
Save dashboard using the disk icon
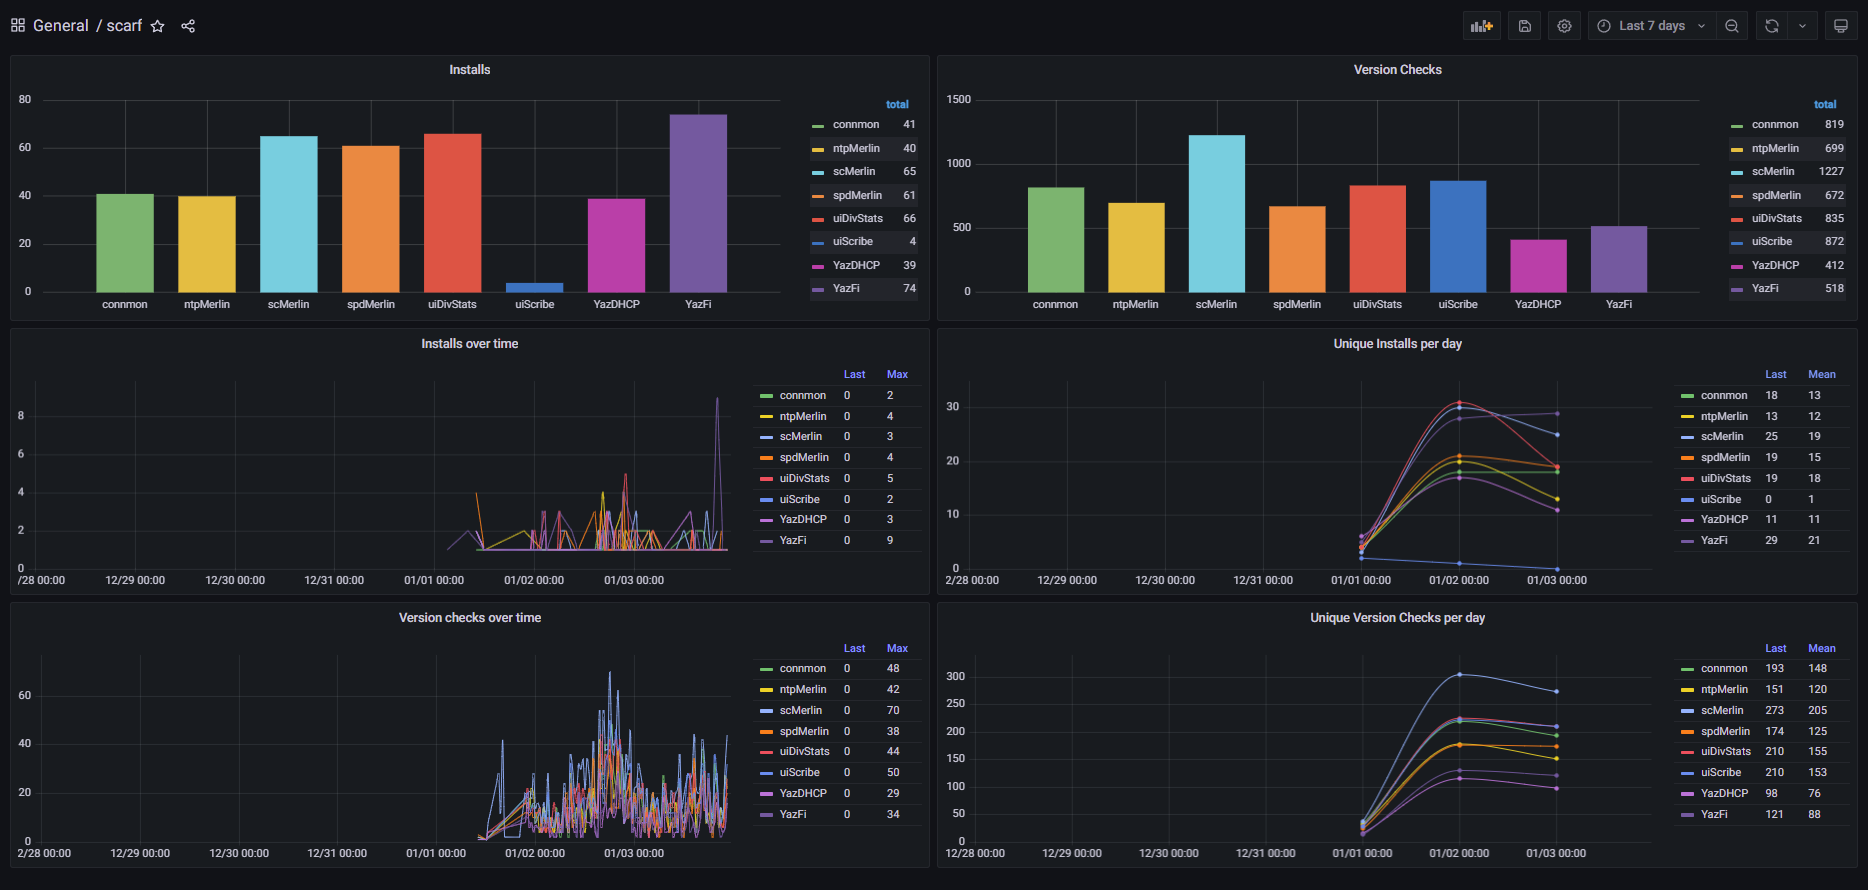(x=1524, y=26)
